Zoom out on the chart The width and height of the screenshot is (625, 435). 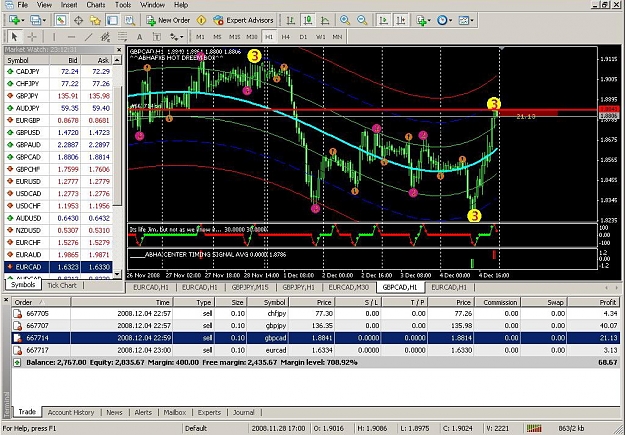[362, 20]
